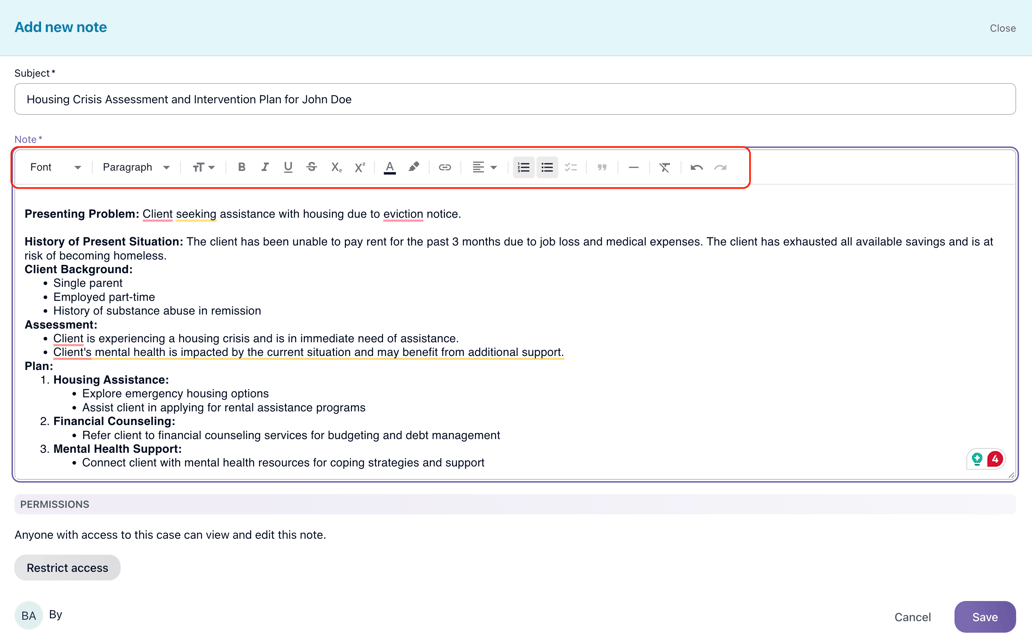Toggle the numbered list formatting
This screenshot has width=1032, height=637.
523,167
